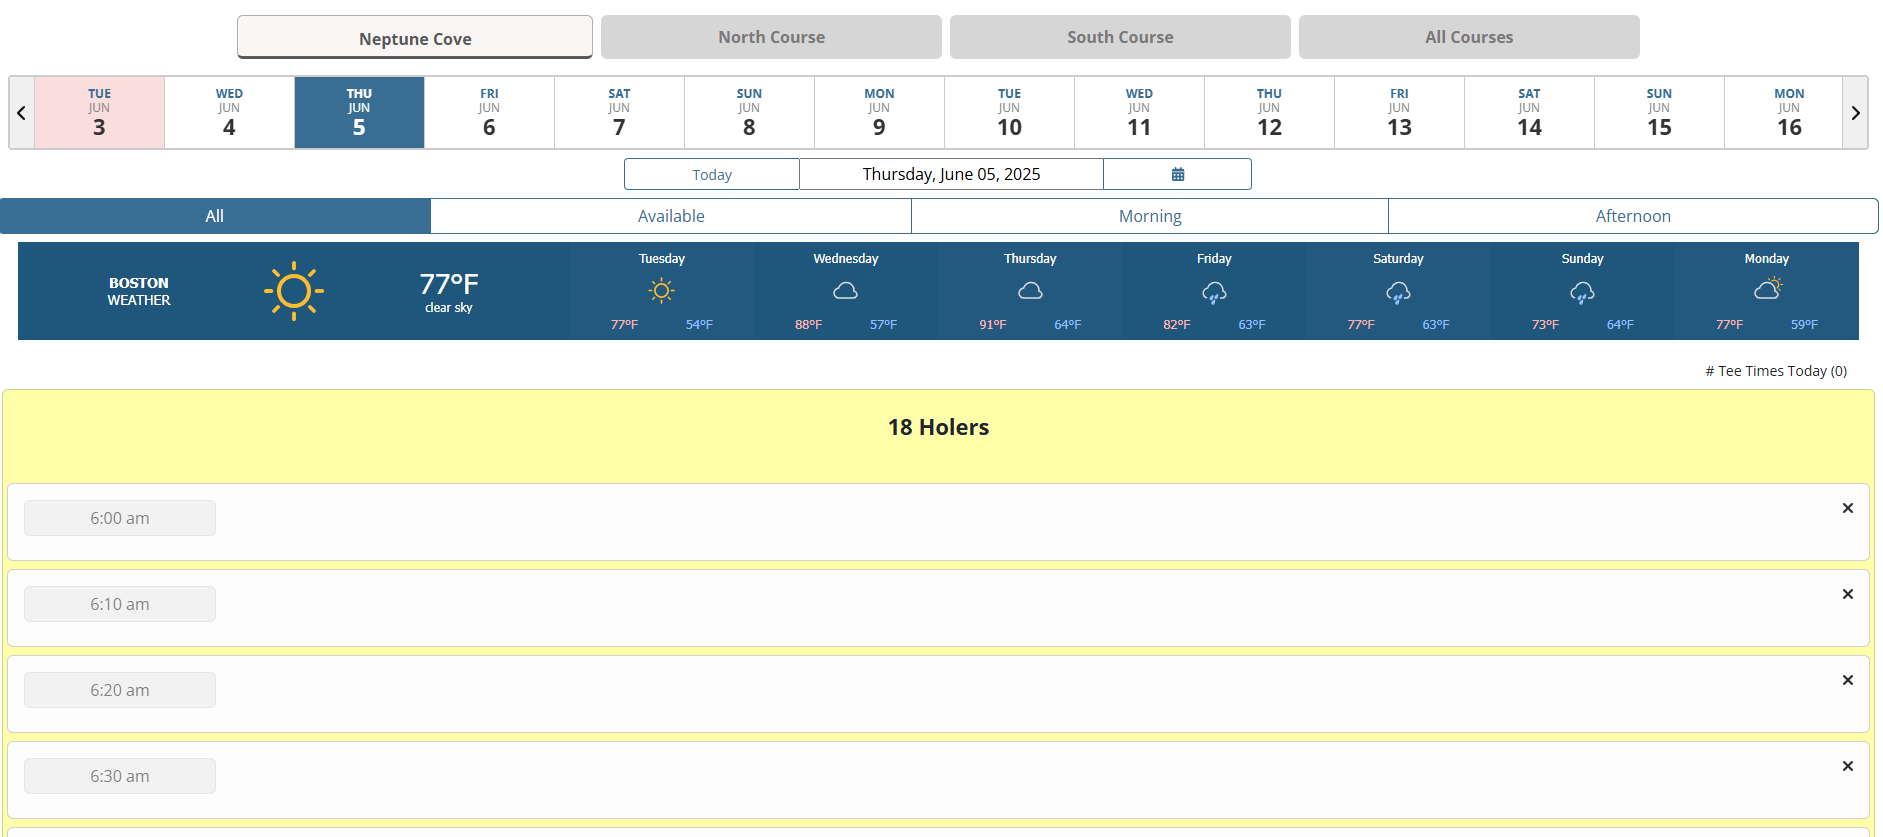Click Monday's partly cloudy forecast icon
The height and width of the screenshot is (837, 1883).
tap(1767, 290)
